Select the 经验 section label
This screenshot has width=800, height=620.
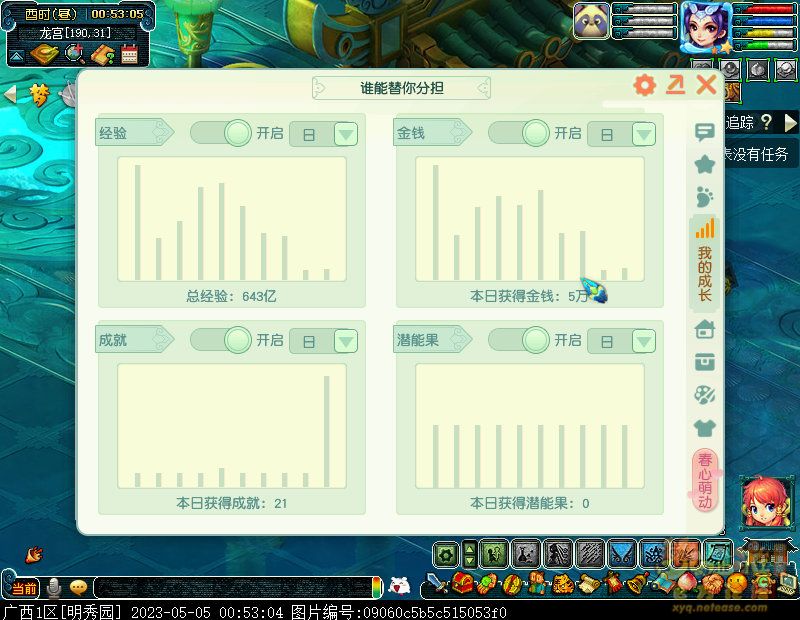point(134,133)
